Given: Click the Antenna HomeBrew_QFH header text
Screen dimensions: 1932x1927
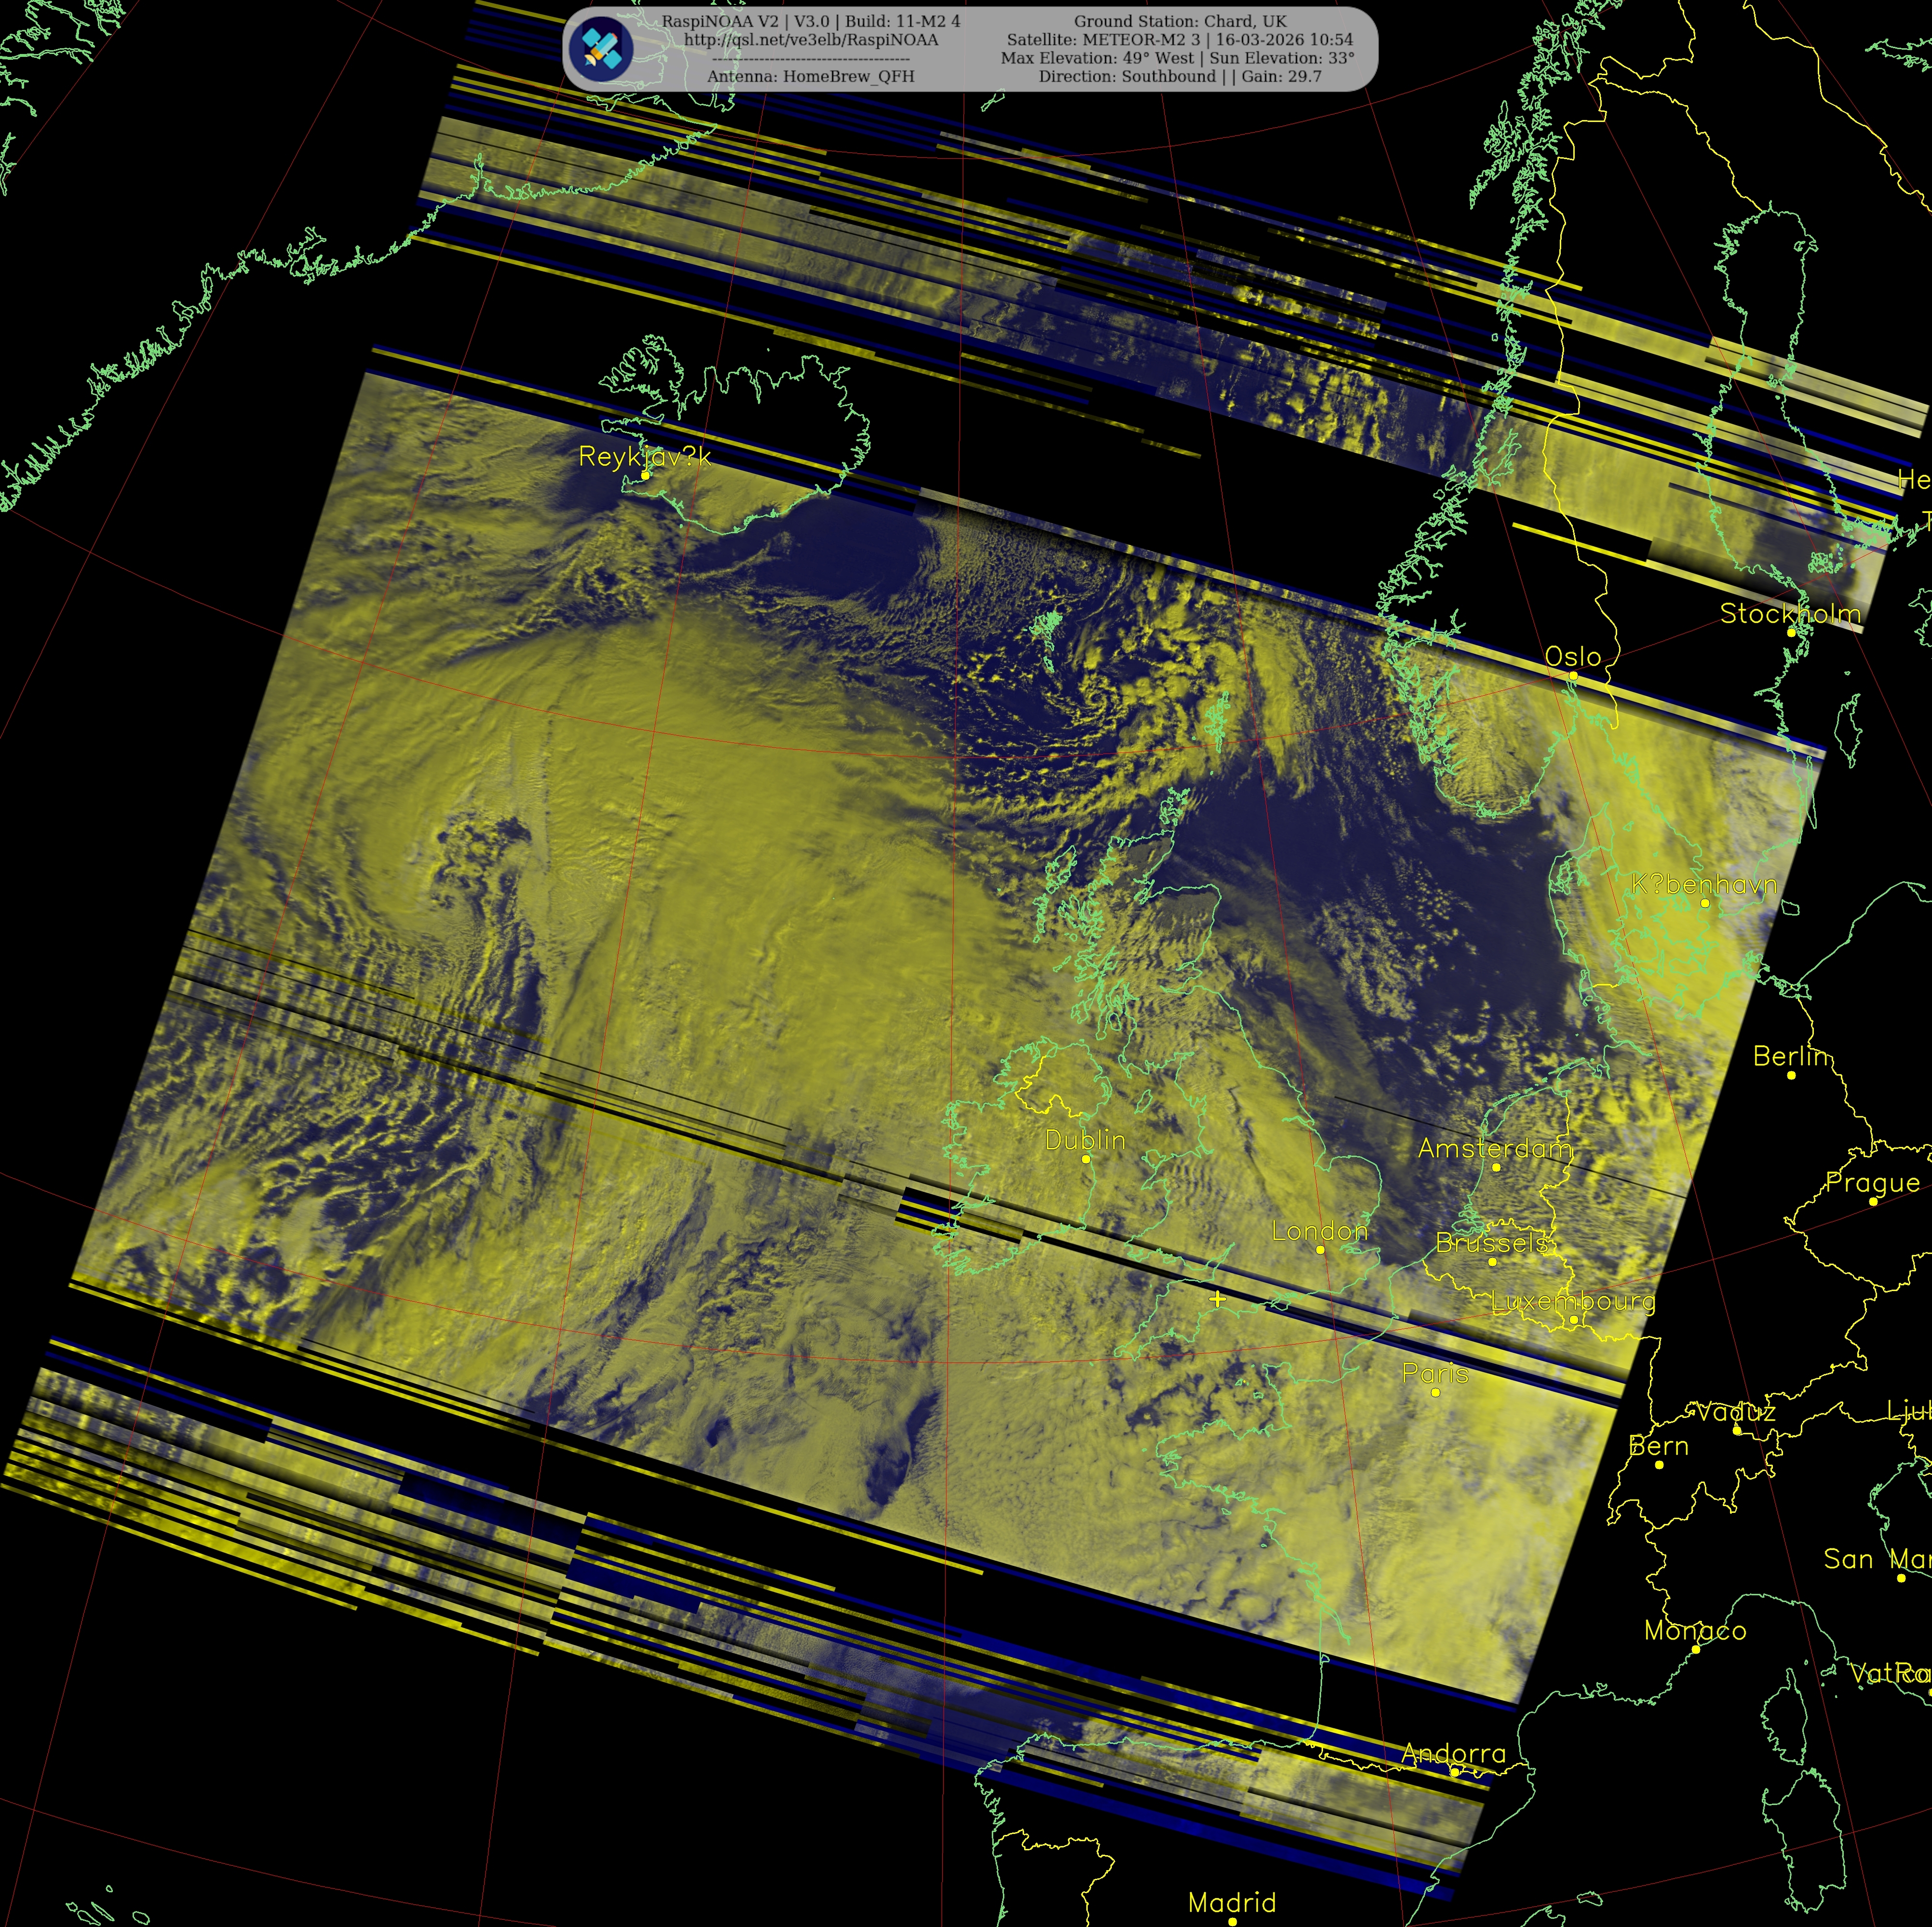Looking at the screenshot, I should pos(810,76).
